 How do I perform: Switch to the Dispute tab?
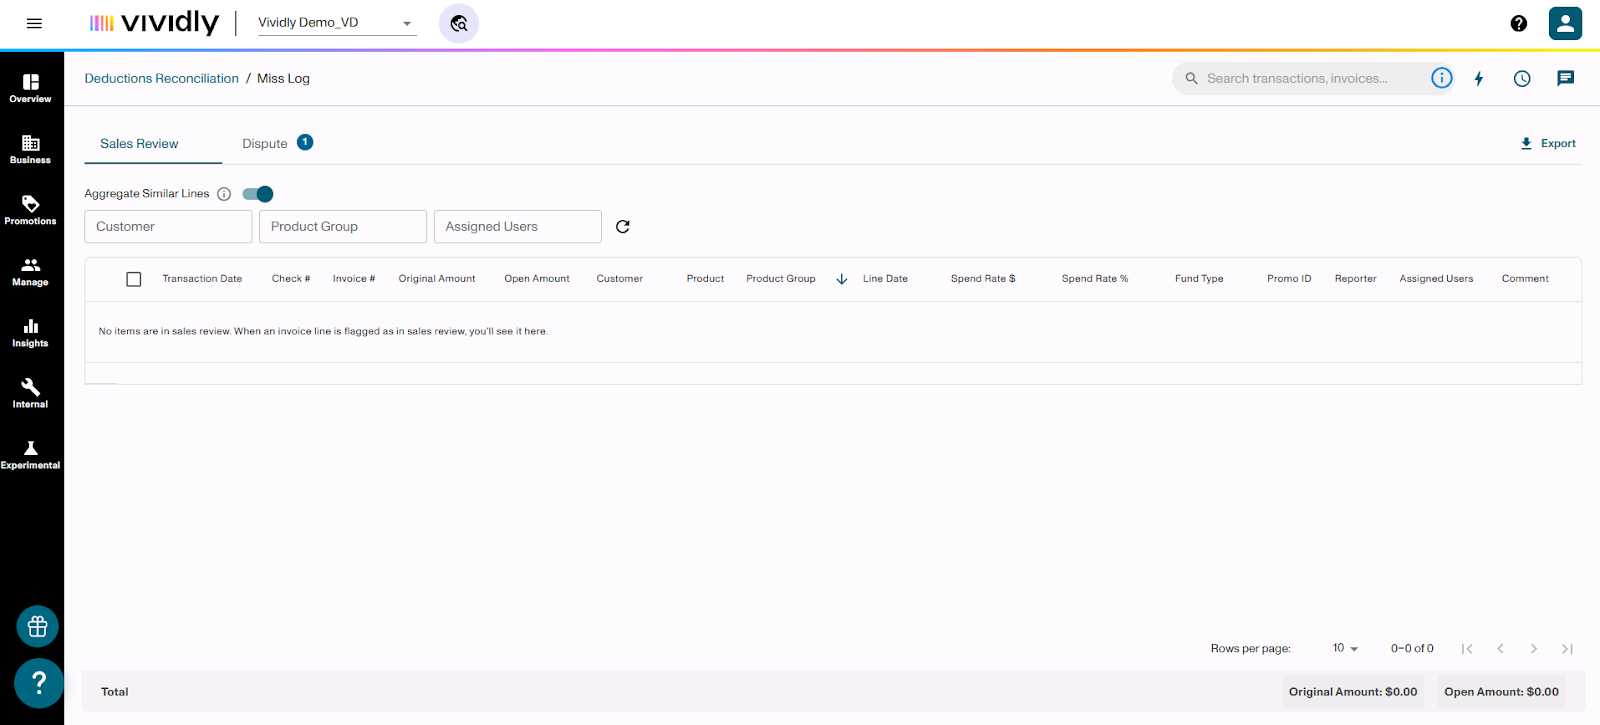[x=266, y=144]
